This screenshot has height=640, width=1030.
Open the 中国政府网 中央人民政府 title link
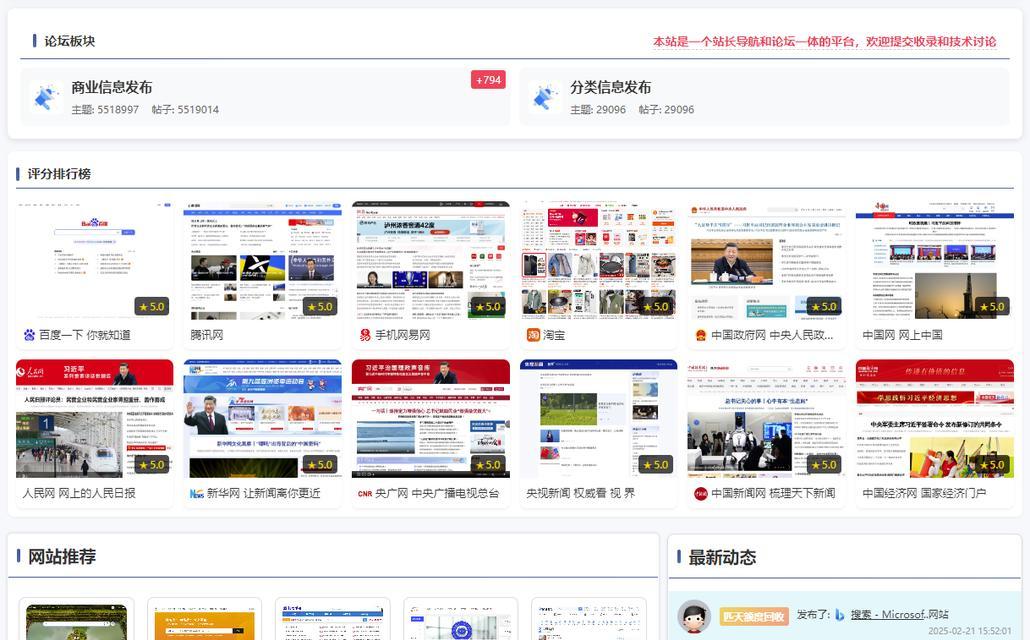[772, 335]
